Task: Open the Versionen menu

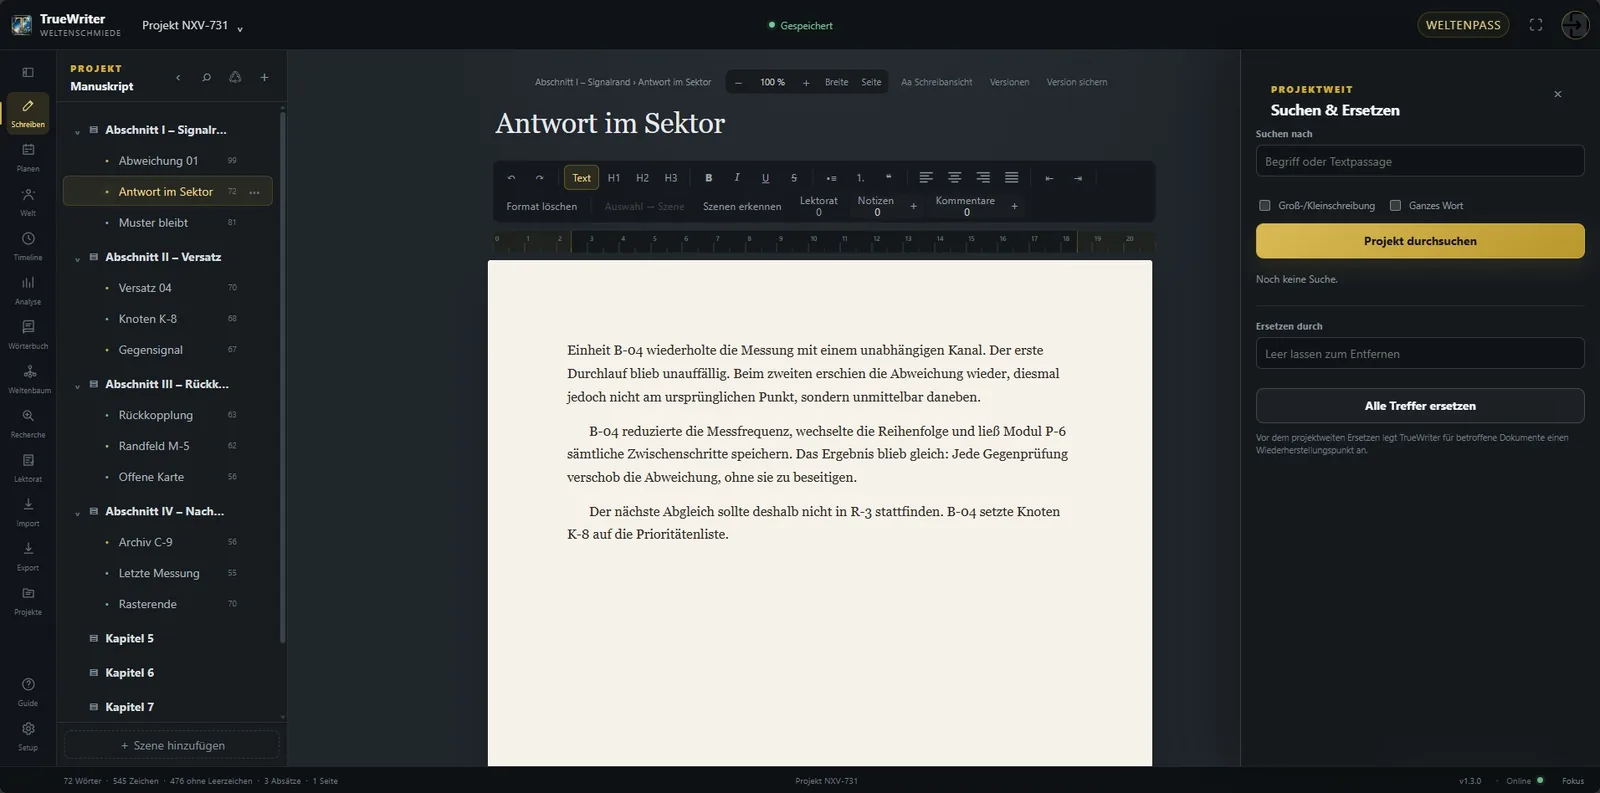Action: [1009, 82]
